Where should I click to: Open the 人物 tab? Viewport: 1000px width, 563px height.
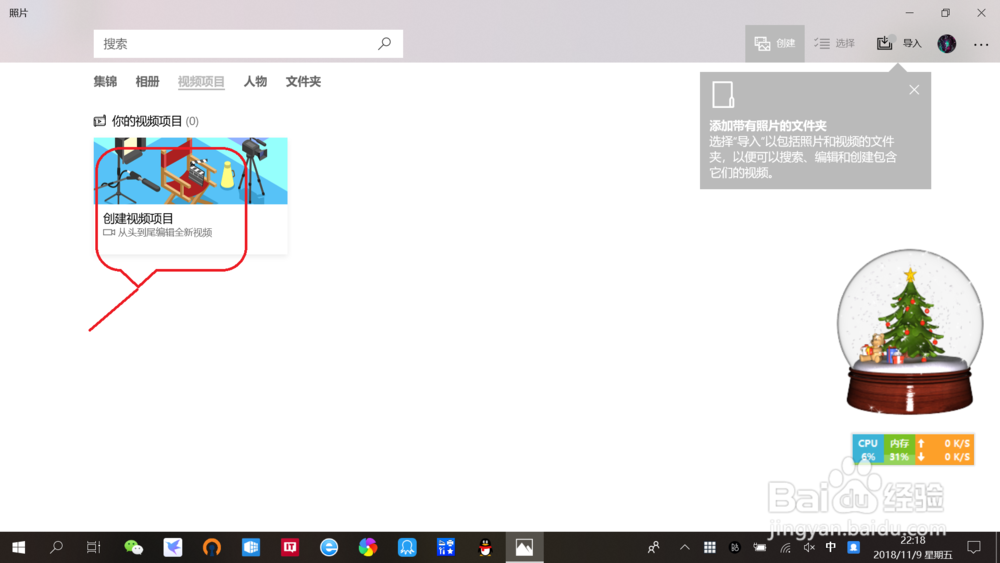coord(255,82)
